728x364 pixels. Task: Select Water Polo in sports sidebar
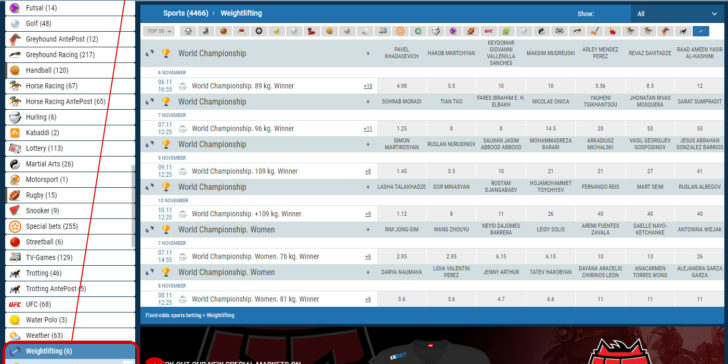[70, 320]
